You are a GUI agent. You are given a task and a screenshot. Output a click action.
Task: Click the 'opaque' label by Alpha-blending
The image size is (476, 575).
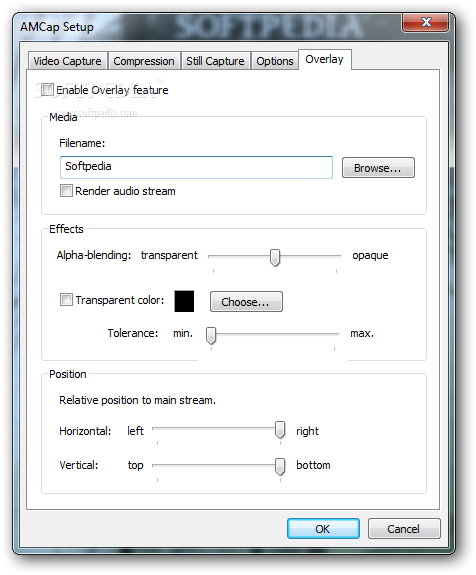point(370,256)
